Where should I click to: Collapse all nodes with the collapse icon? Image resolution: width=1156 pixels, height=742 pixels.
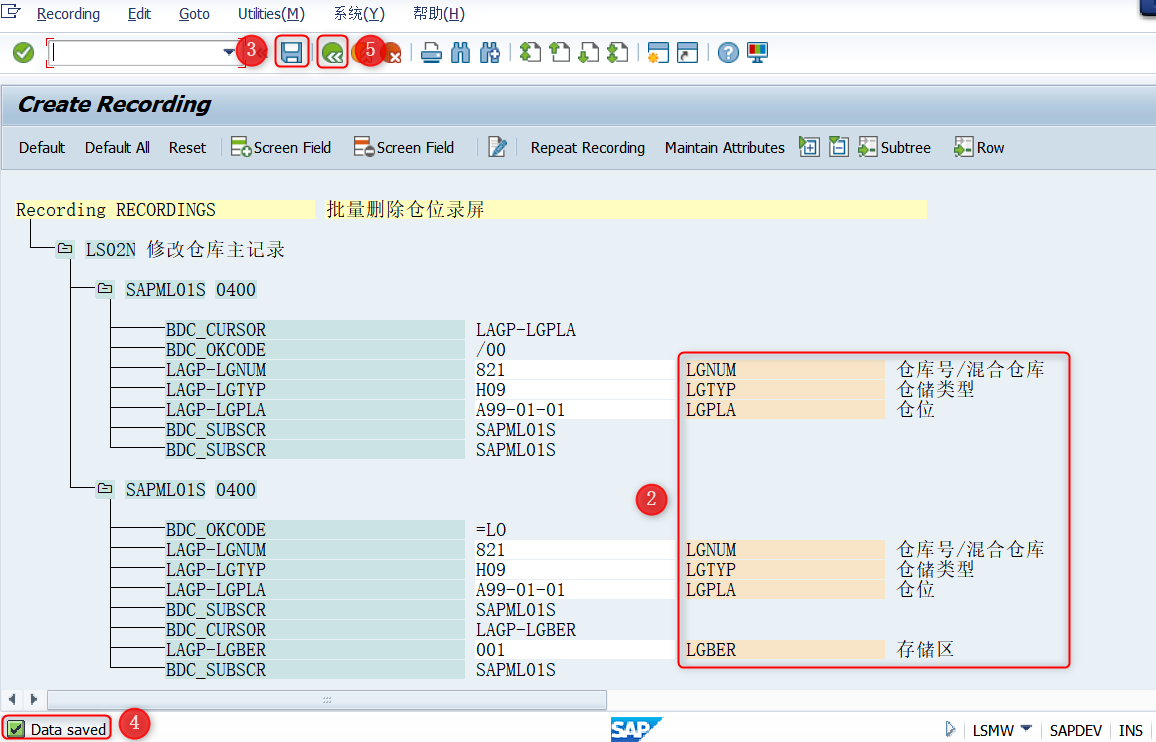[x=838, y=146]
